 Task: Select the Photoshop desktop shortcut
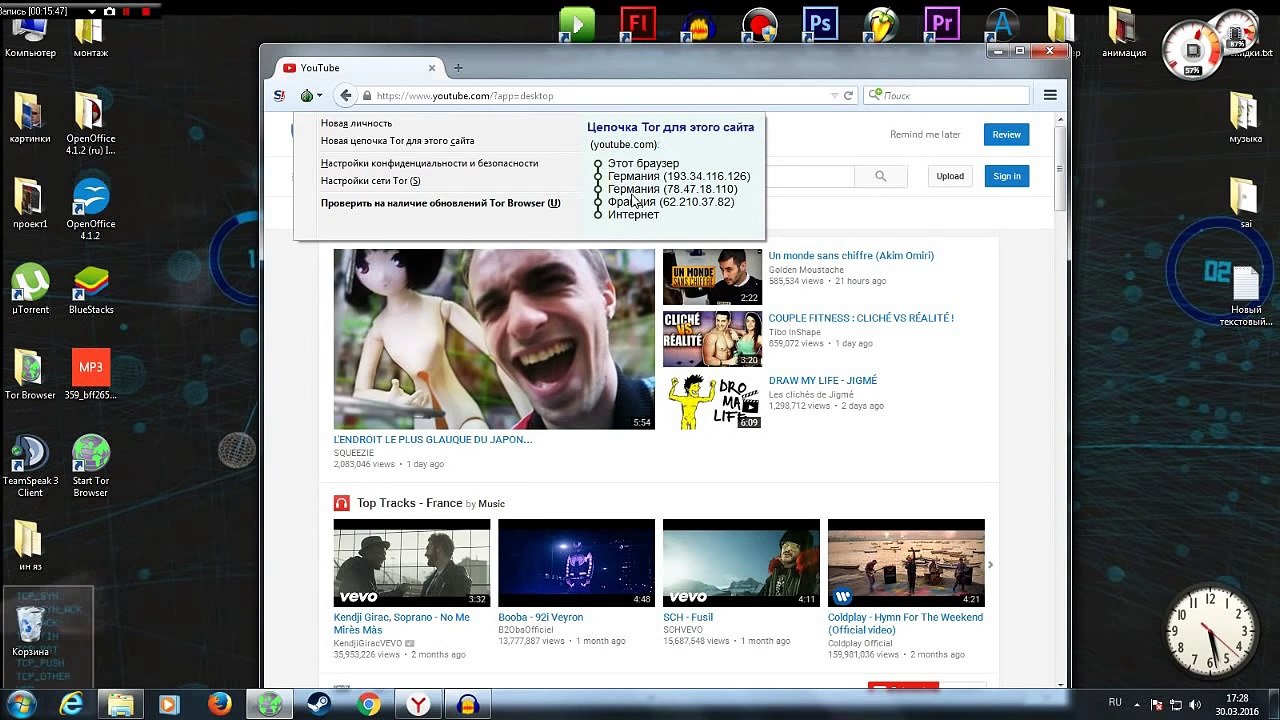(x=820, y=24)
